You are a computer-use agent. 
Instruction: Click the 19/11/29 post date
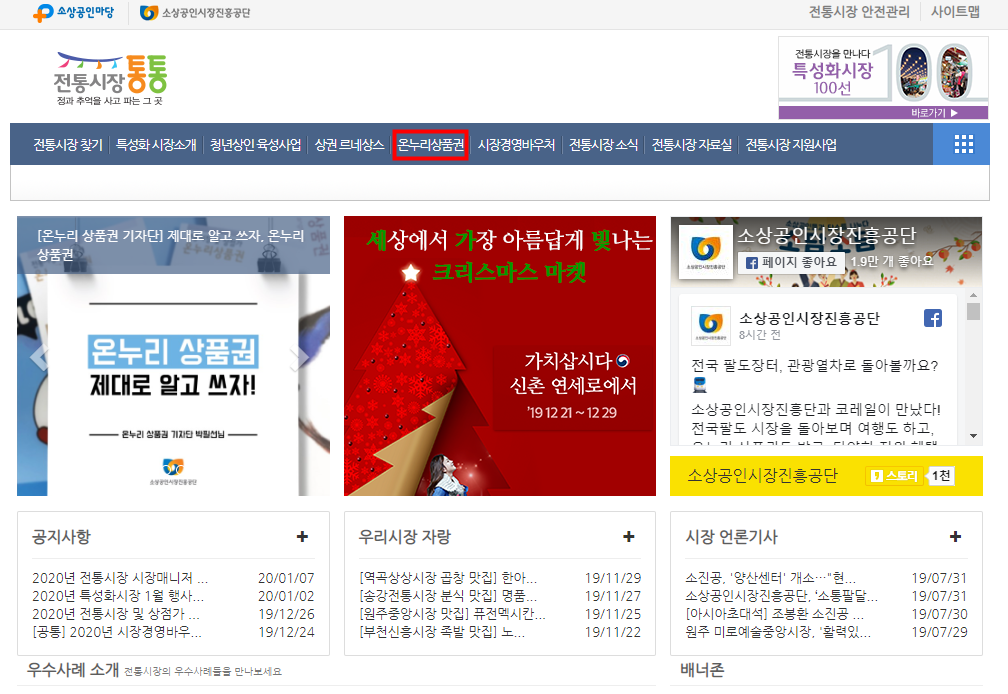tap(613, 578)
